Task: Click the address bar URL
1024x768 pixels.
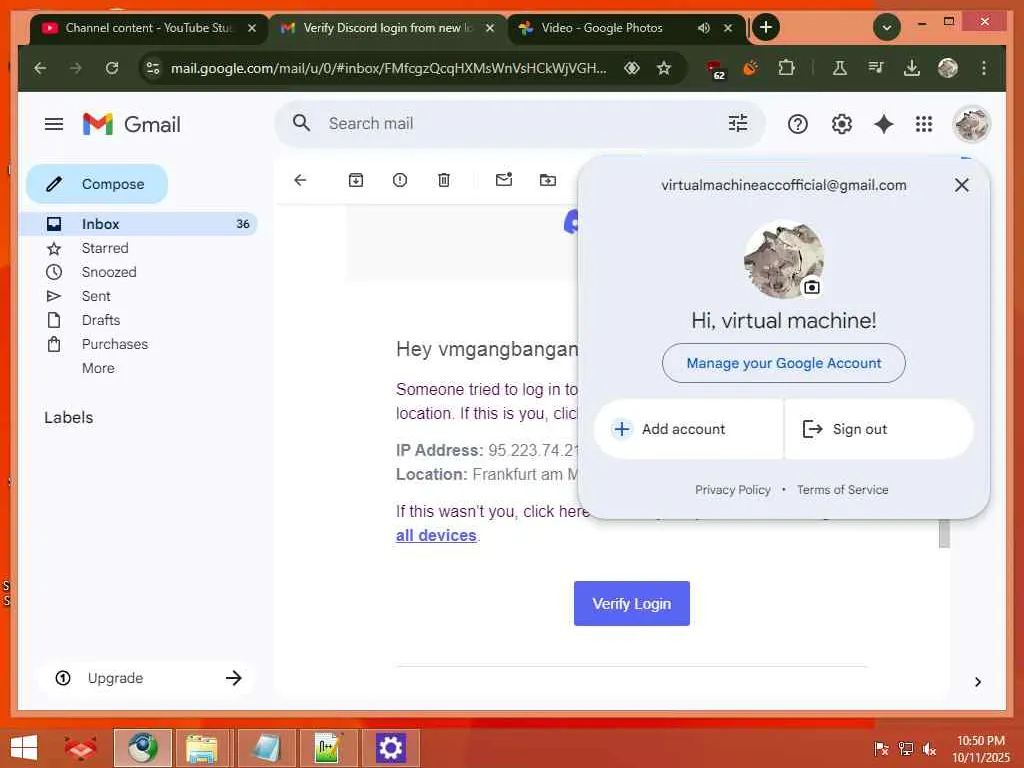Action: pos(389,68)
